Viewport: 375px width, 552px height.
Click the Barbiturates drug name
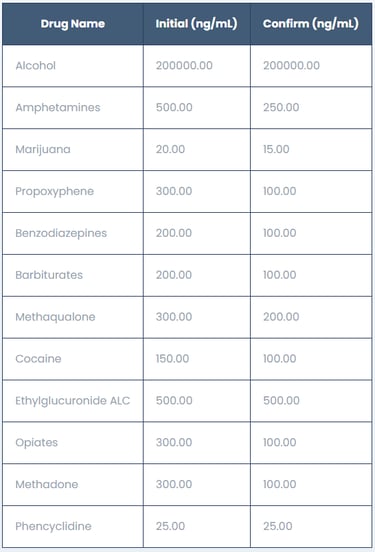click(x=49, y=275)
